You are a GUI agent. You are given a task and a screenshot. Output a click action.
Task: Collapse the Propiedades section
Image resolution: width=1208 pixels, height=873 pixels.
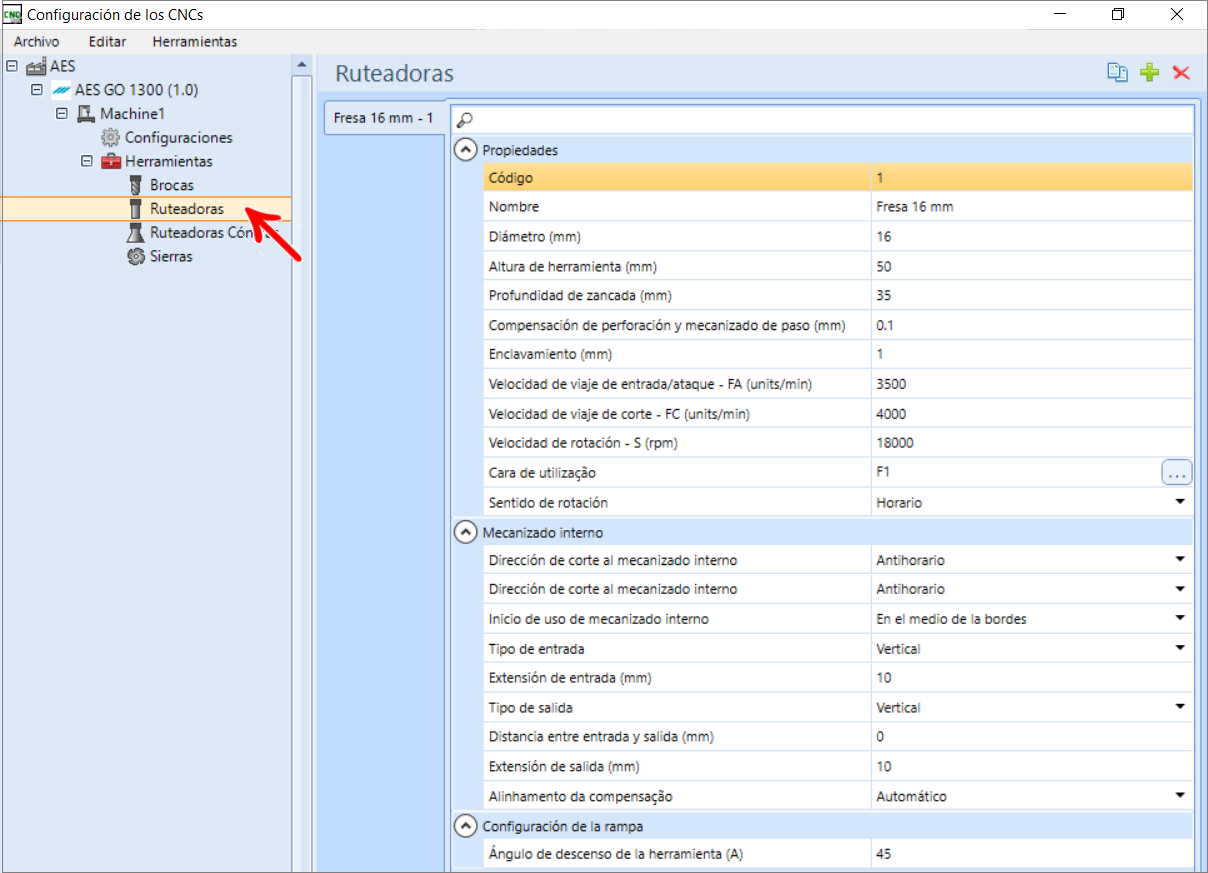click(x=465, y=150)
